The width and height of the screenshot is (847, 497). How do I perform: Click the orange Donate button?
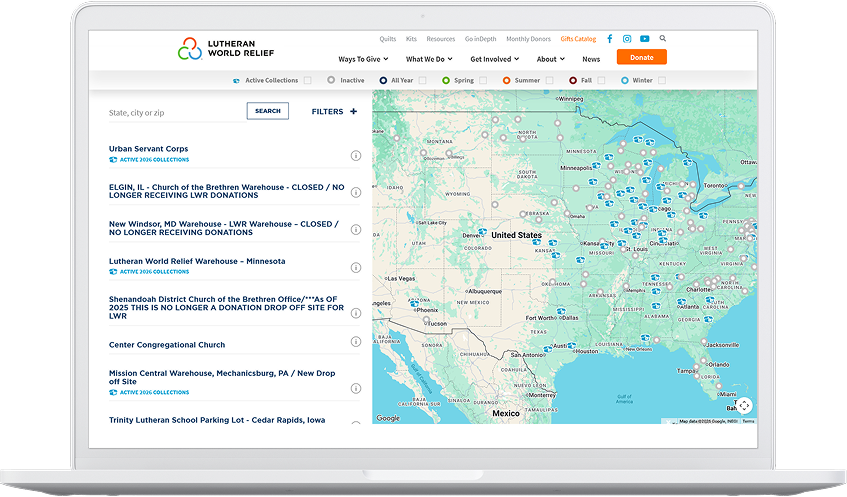(641, 57)
